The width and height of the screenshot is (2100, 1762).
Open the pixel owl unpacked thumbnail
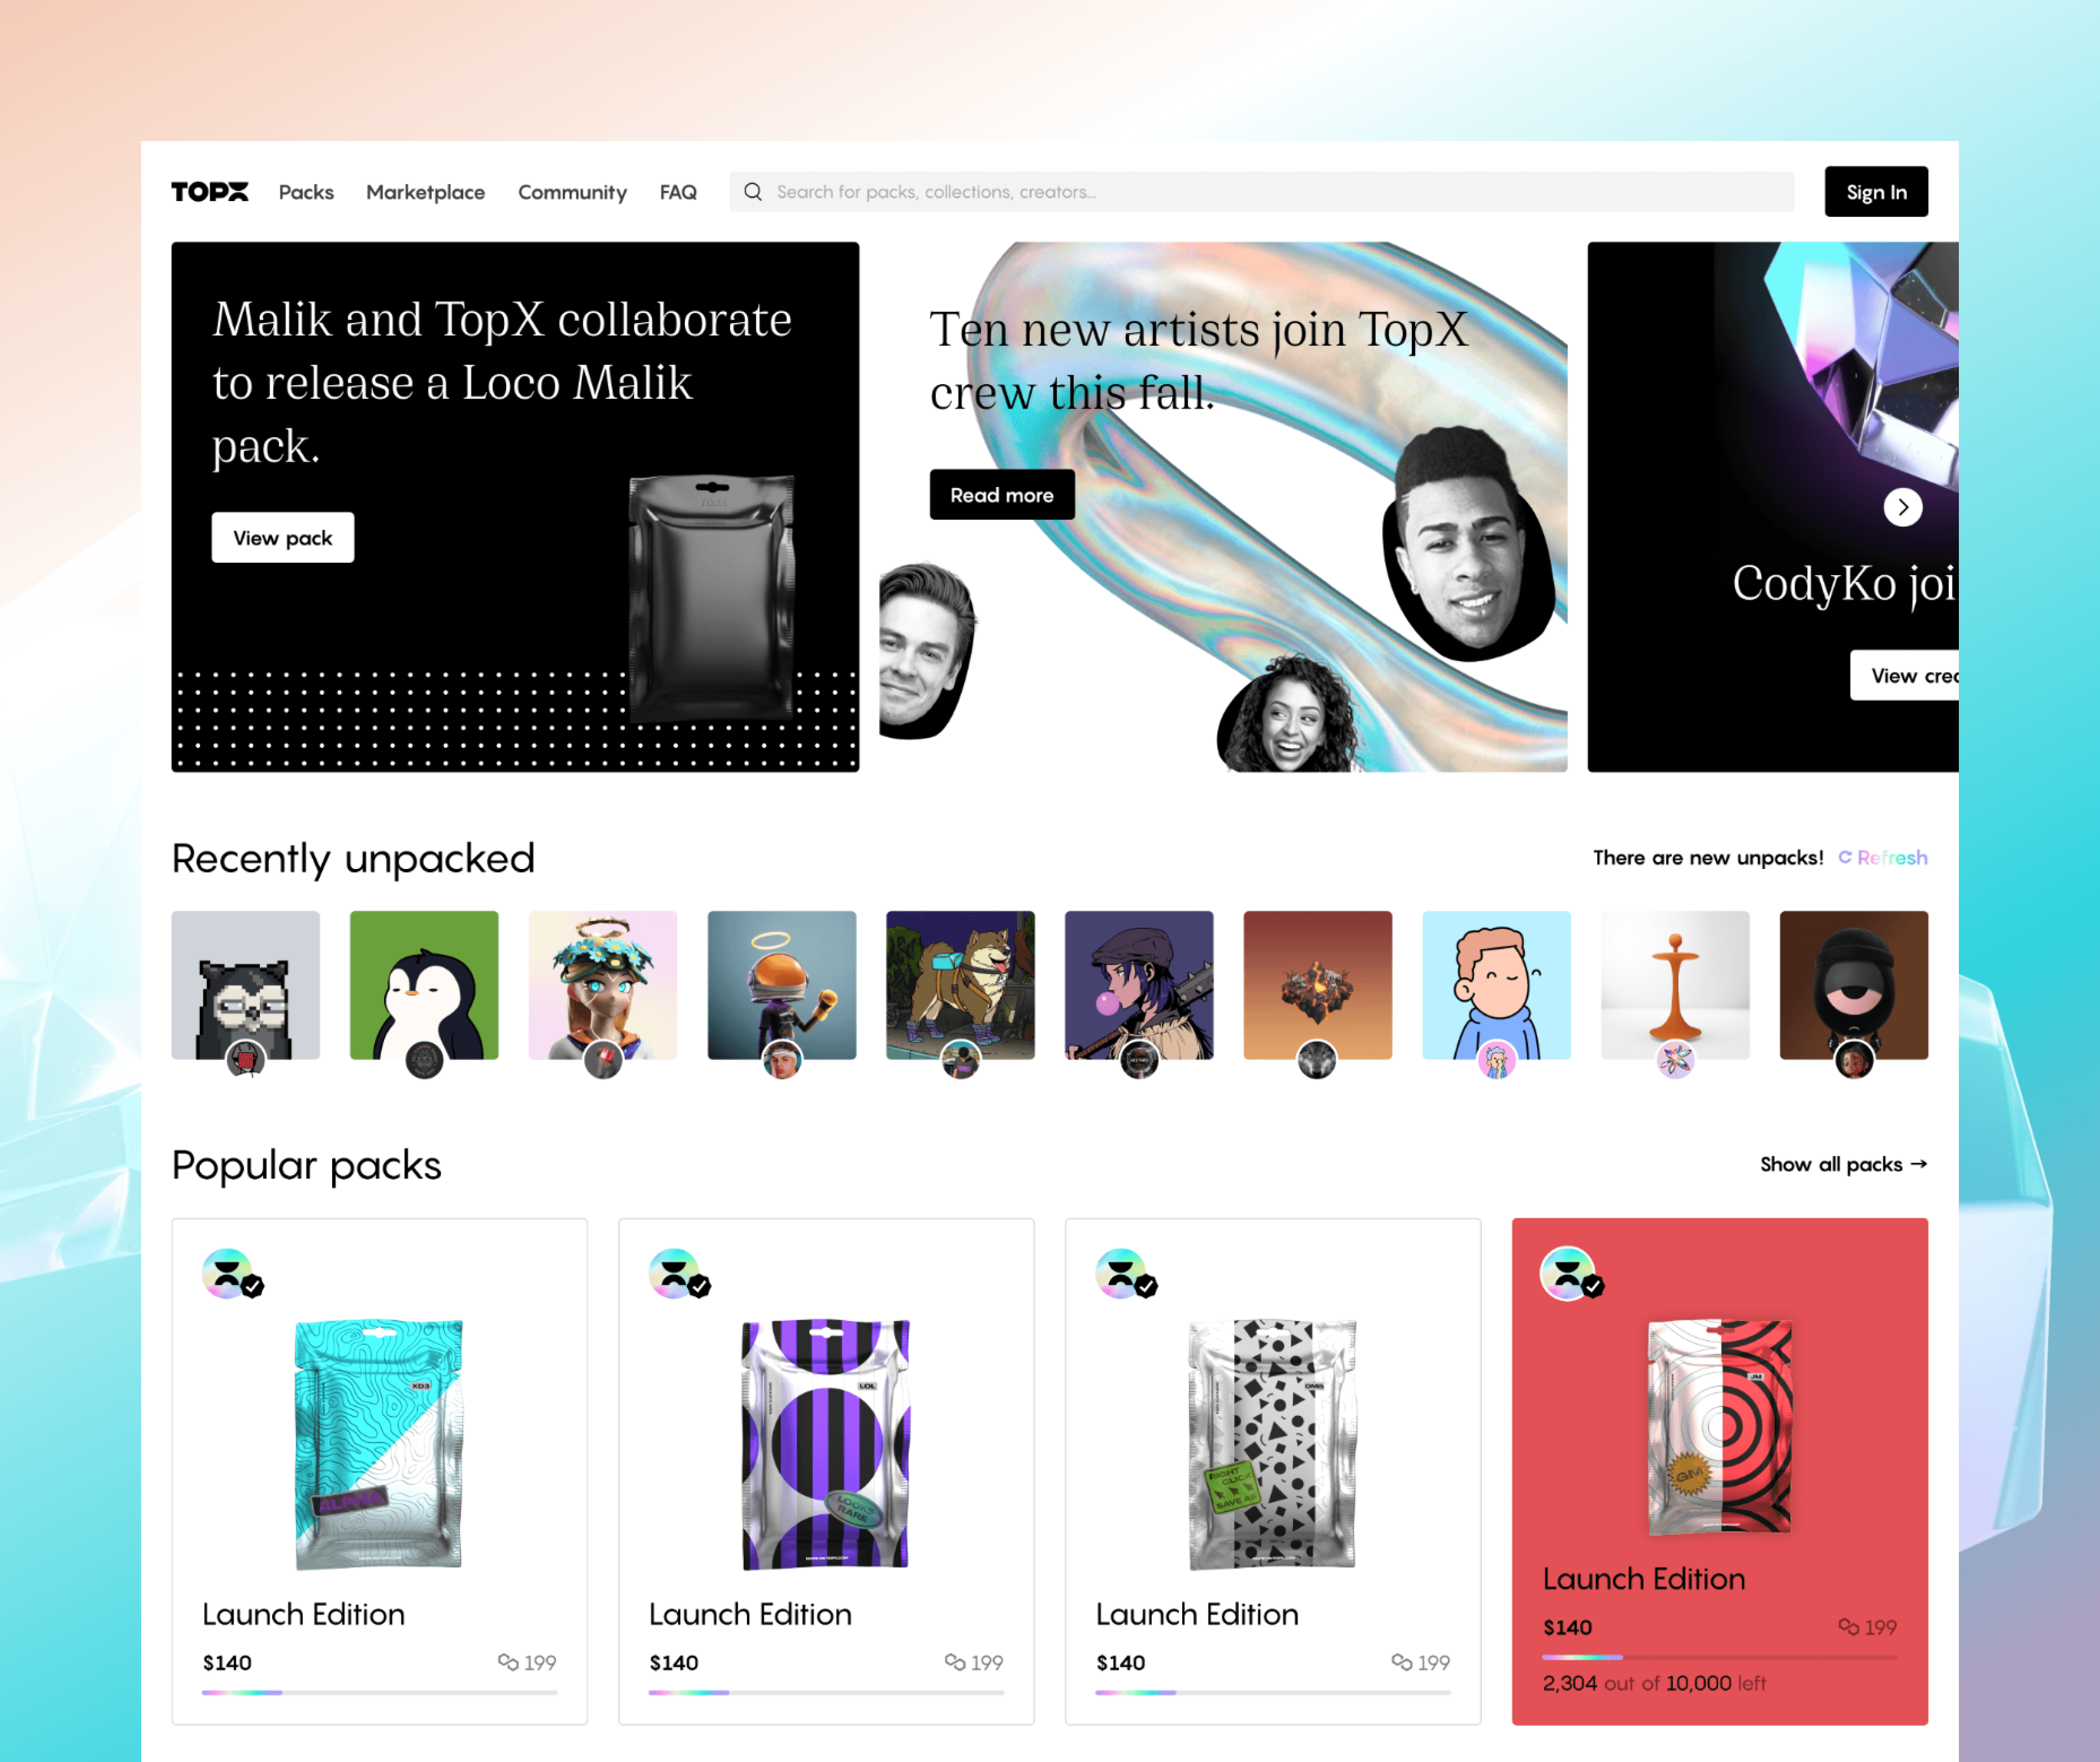click(x=245, y=984)
